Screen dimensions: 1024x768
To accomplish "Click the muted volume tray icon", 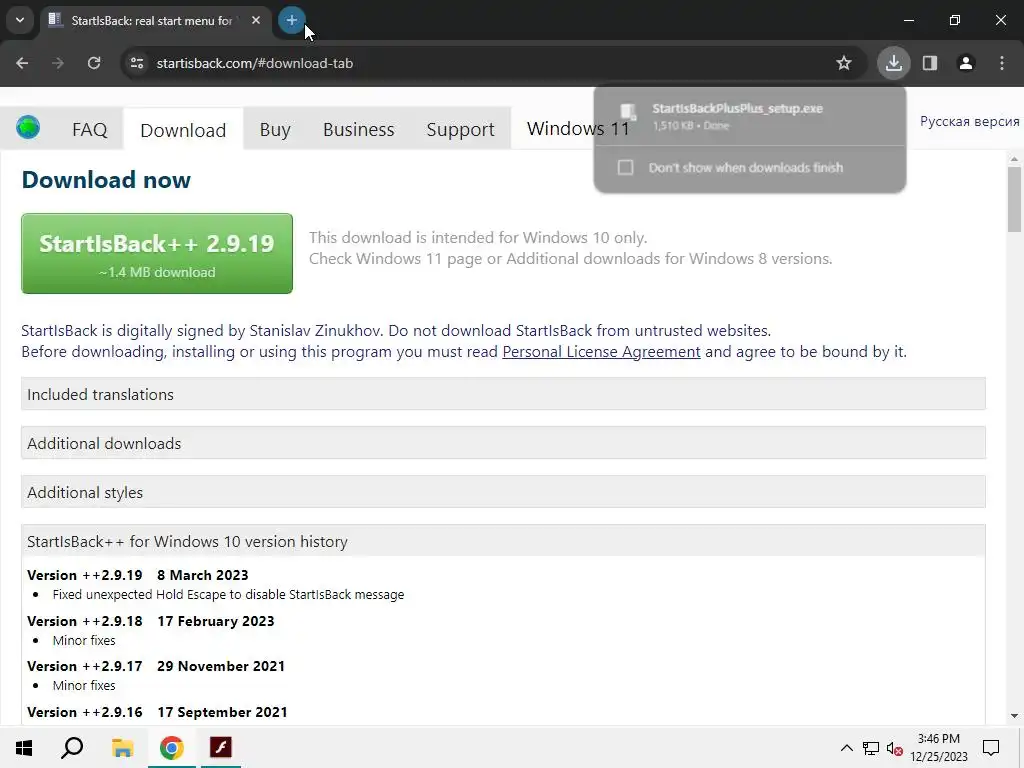I will click(x=895, y=748).
